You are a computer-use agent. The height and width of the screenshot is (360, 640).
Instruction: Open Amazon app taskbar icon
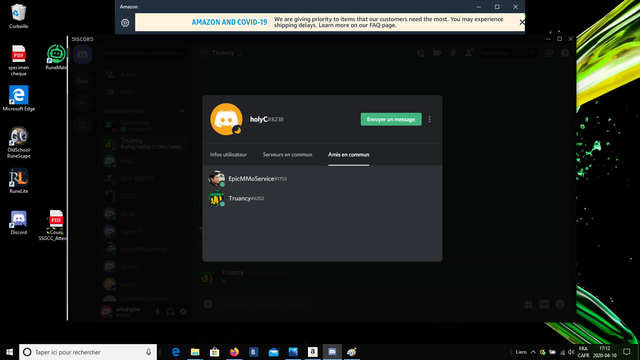[313, 352]
